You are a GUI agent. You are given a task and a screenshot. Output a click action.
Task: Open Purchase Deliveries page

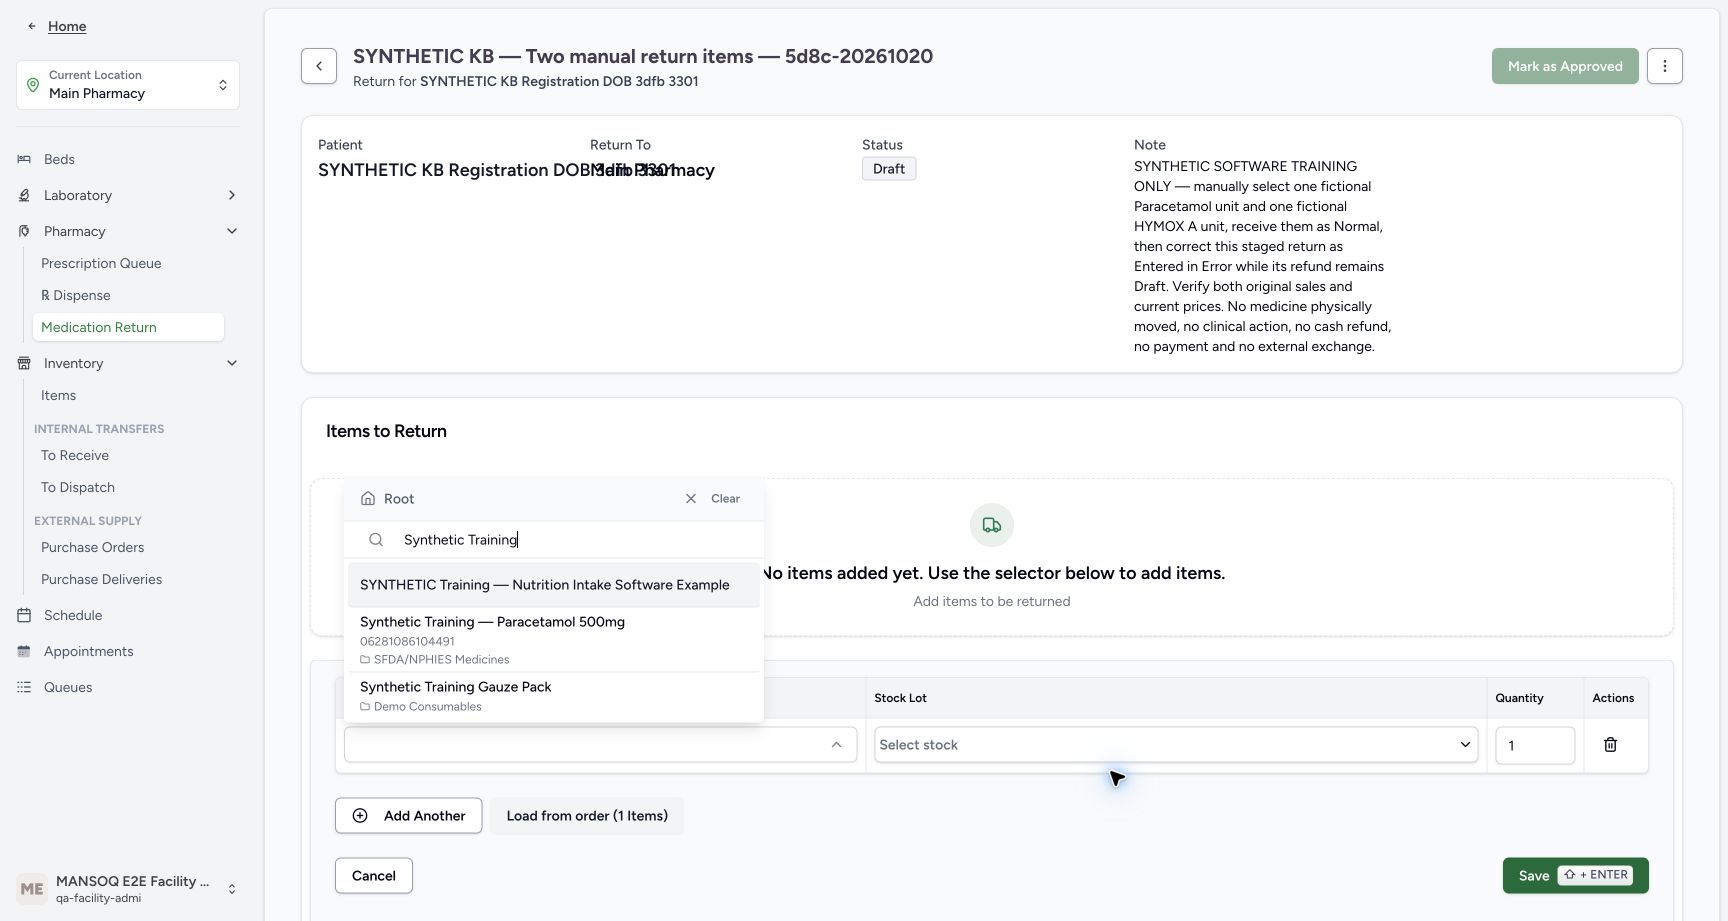[101, 579]
